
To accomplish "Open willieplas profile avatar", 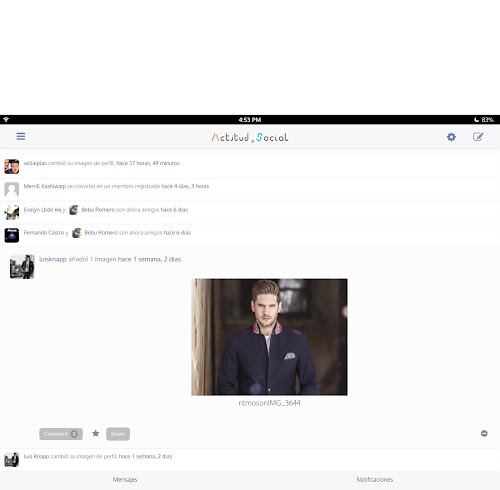I will [x=12, y=166].
